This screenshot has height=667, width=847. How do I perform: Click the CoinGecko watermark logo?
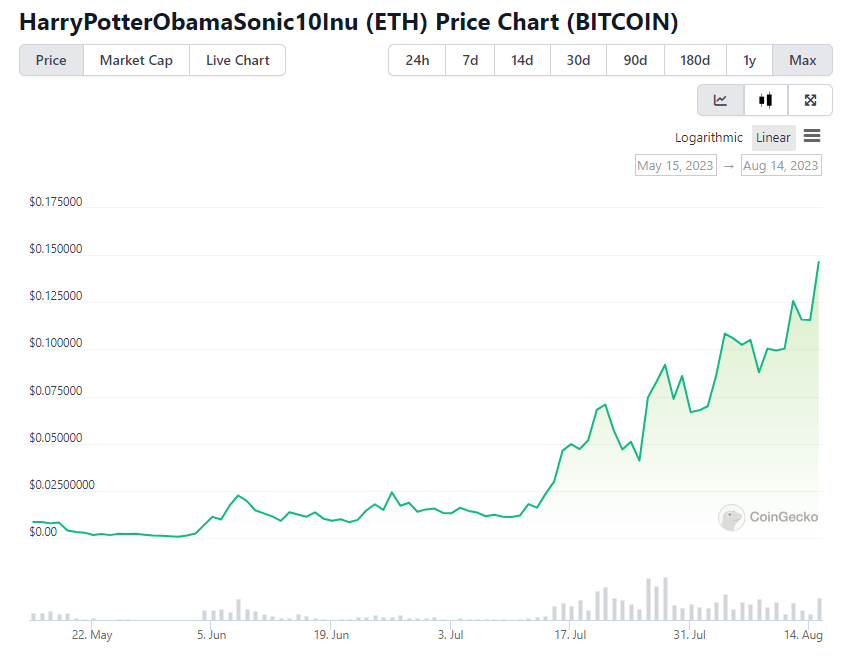[768, 517]
